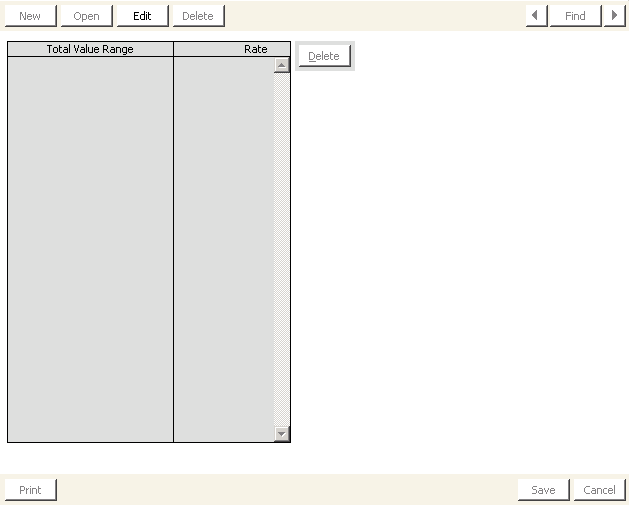This screenshot has height=505, width=629.
Task: Go to previous record with left arrow
Action: pos(536,16)
